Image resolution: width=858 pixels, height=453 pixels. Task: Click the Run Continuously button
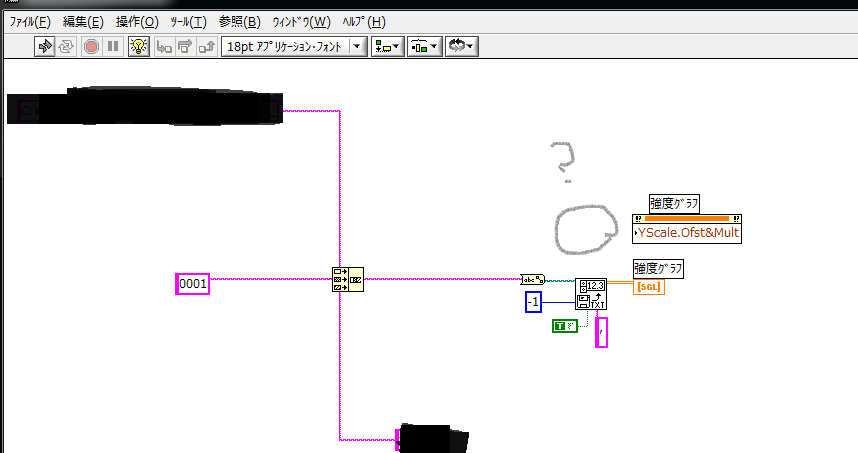click(x=66, y=47)
